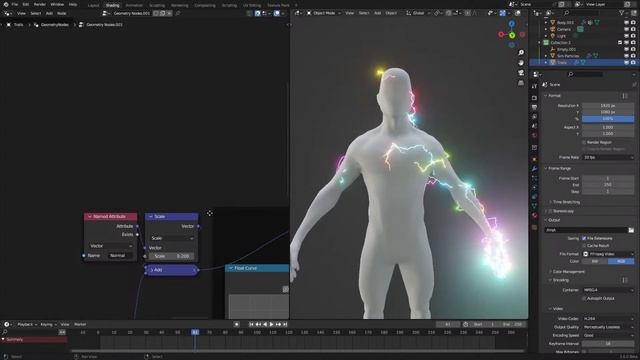Open the Tool properties tab icon
Image resolution: width=640 pixels, height=360 pixels.
point(534,87)
